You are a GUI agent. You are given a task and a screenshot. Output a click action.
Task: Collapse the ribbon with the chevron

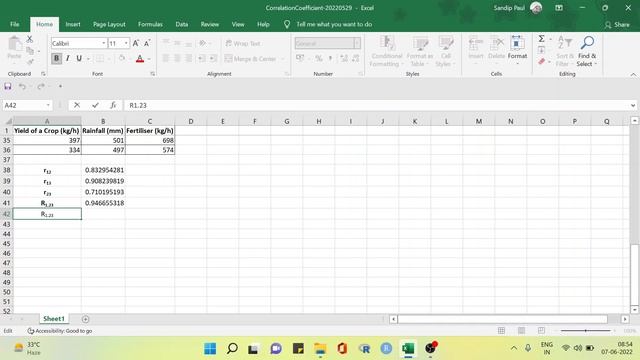point(633,74)
